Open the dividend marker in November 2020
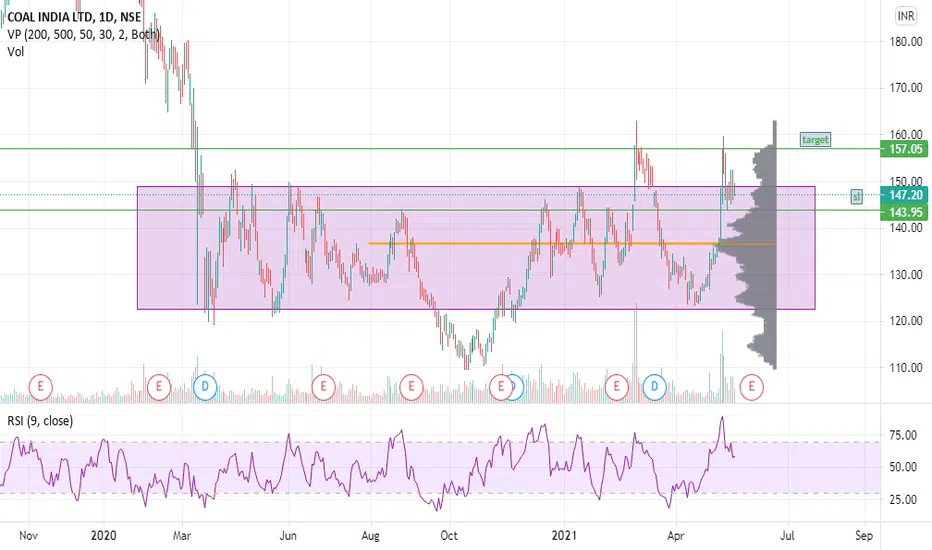The height and width of the screenshot is (550, 932). point(517,387)
